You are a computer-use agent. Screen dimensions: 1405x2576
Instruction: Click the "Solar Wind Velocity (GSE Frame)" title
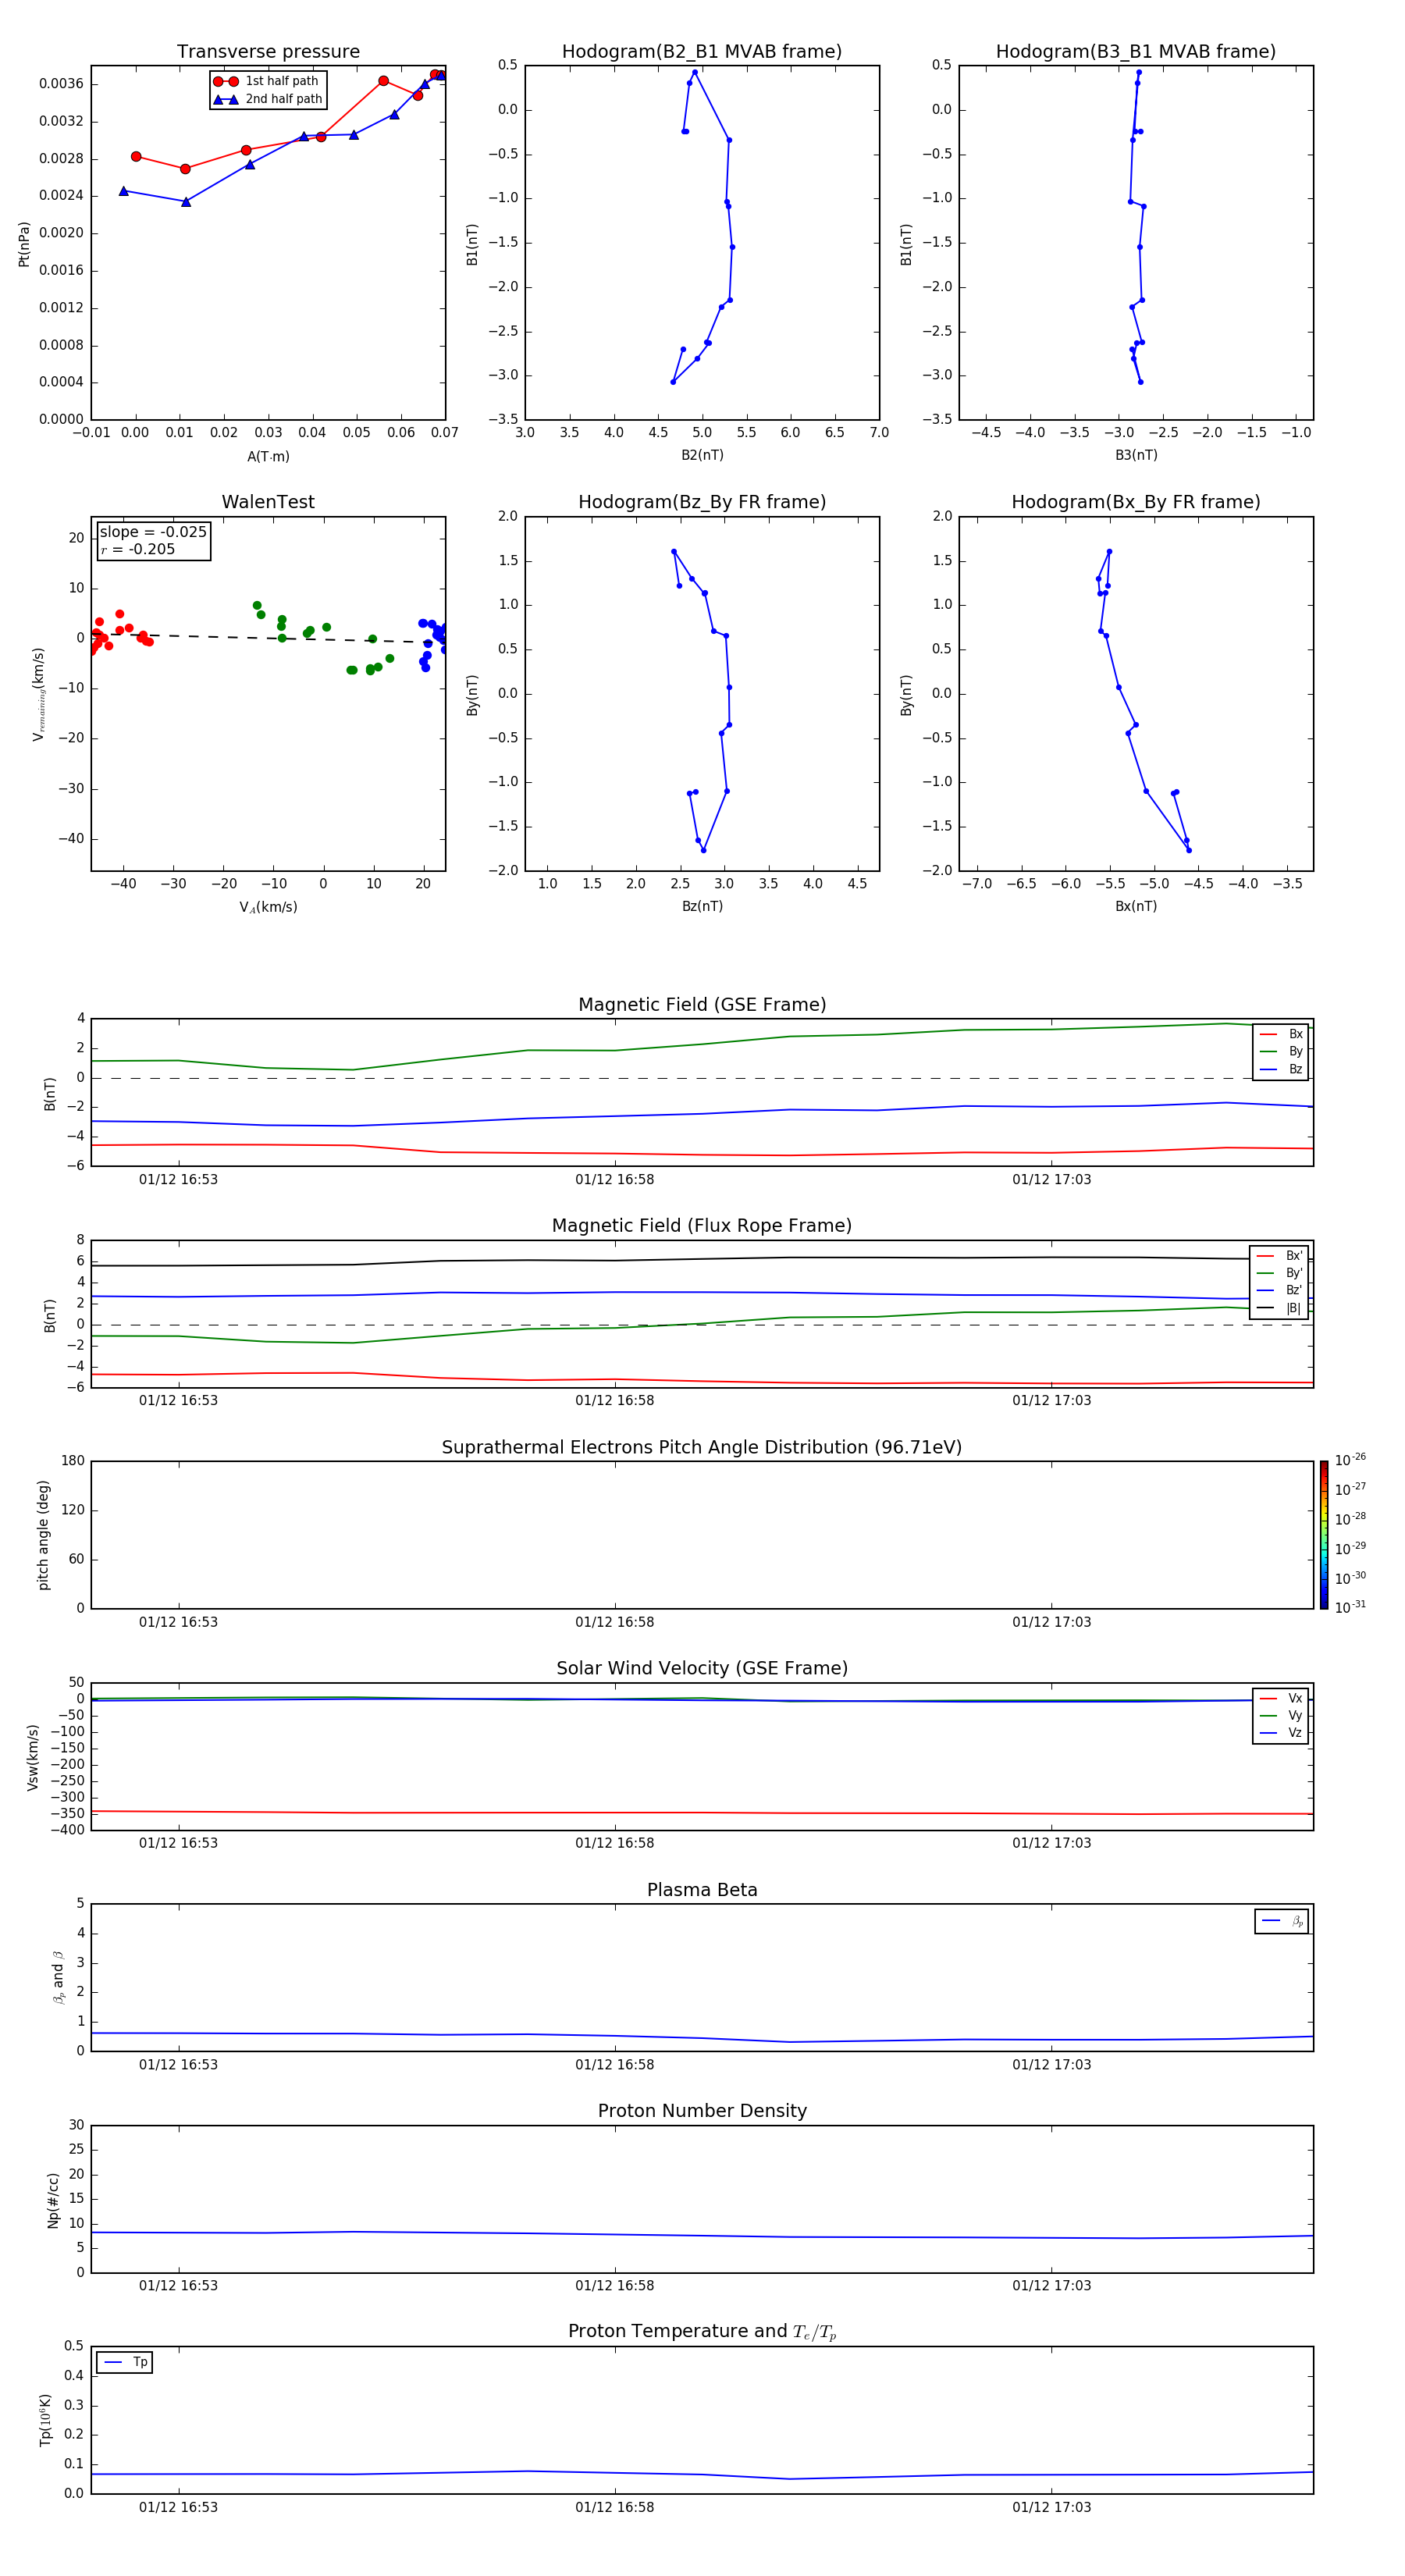tap(702, 1669)
